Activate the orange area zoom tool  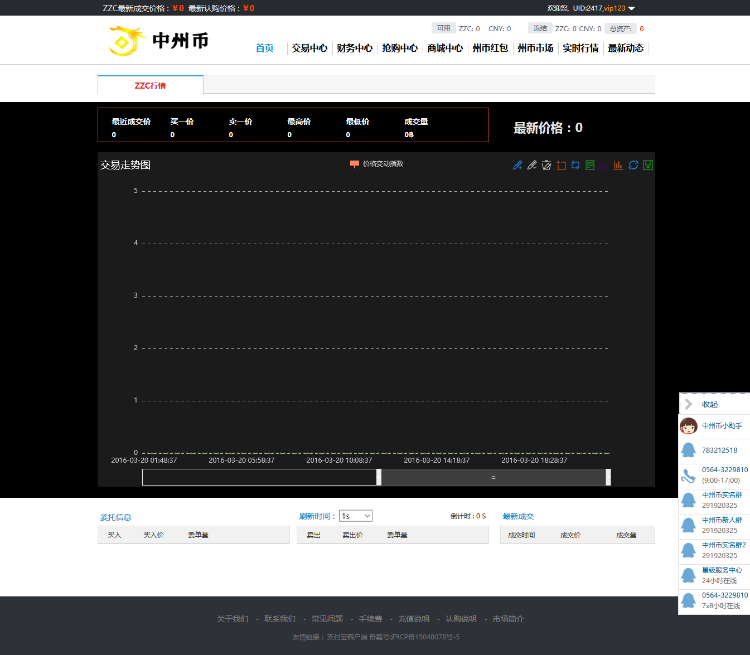tap(561, 165)
